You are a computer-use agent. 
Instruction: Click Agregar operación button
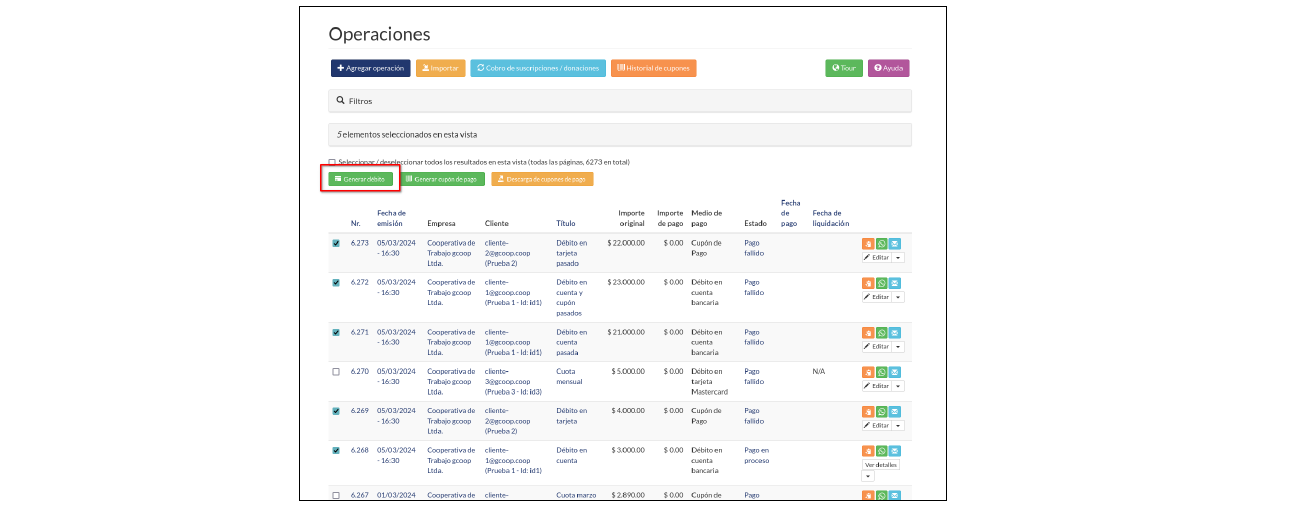tap(371, 68)
